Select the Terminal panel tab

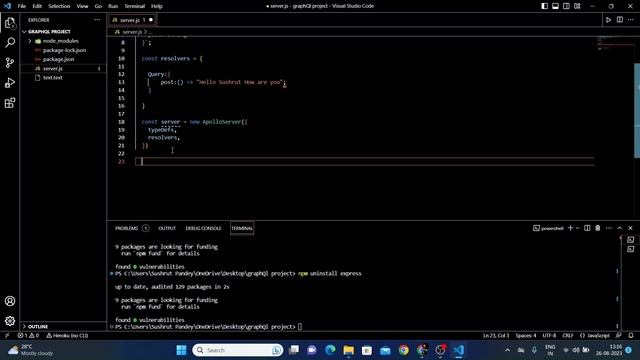(242, 228)
